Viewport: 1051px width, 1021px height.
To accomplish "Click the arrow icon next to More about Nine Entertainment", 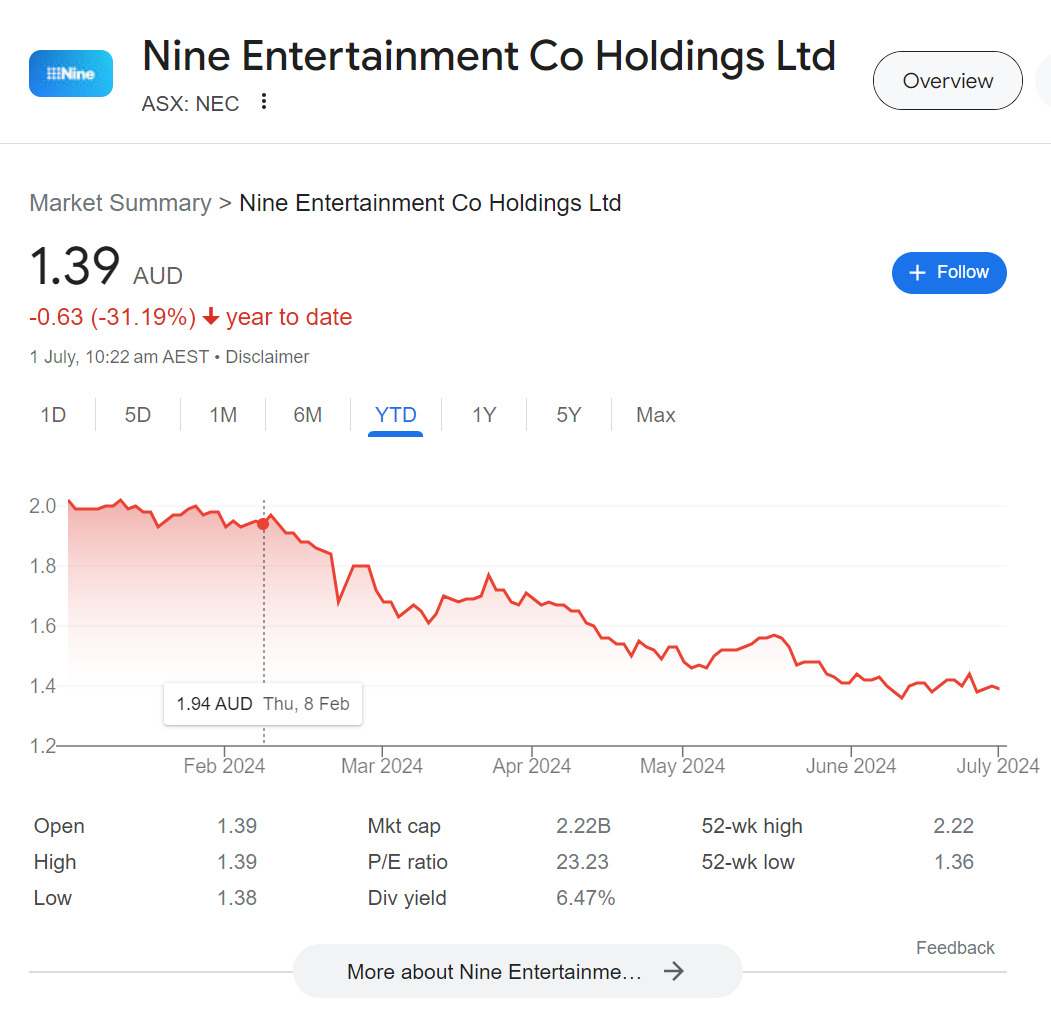I will coord(674,971).
